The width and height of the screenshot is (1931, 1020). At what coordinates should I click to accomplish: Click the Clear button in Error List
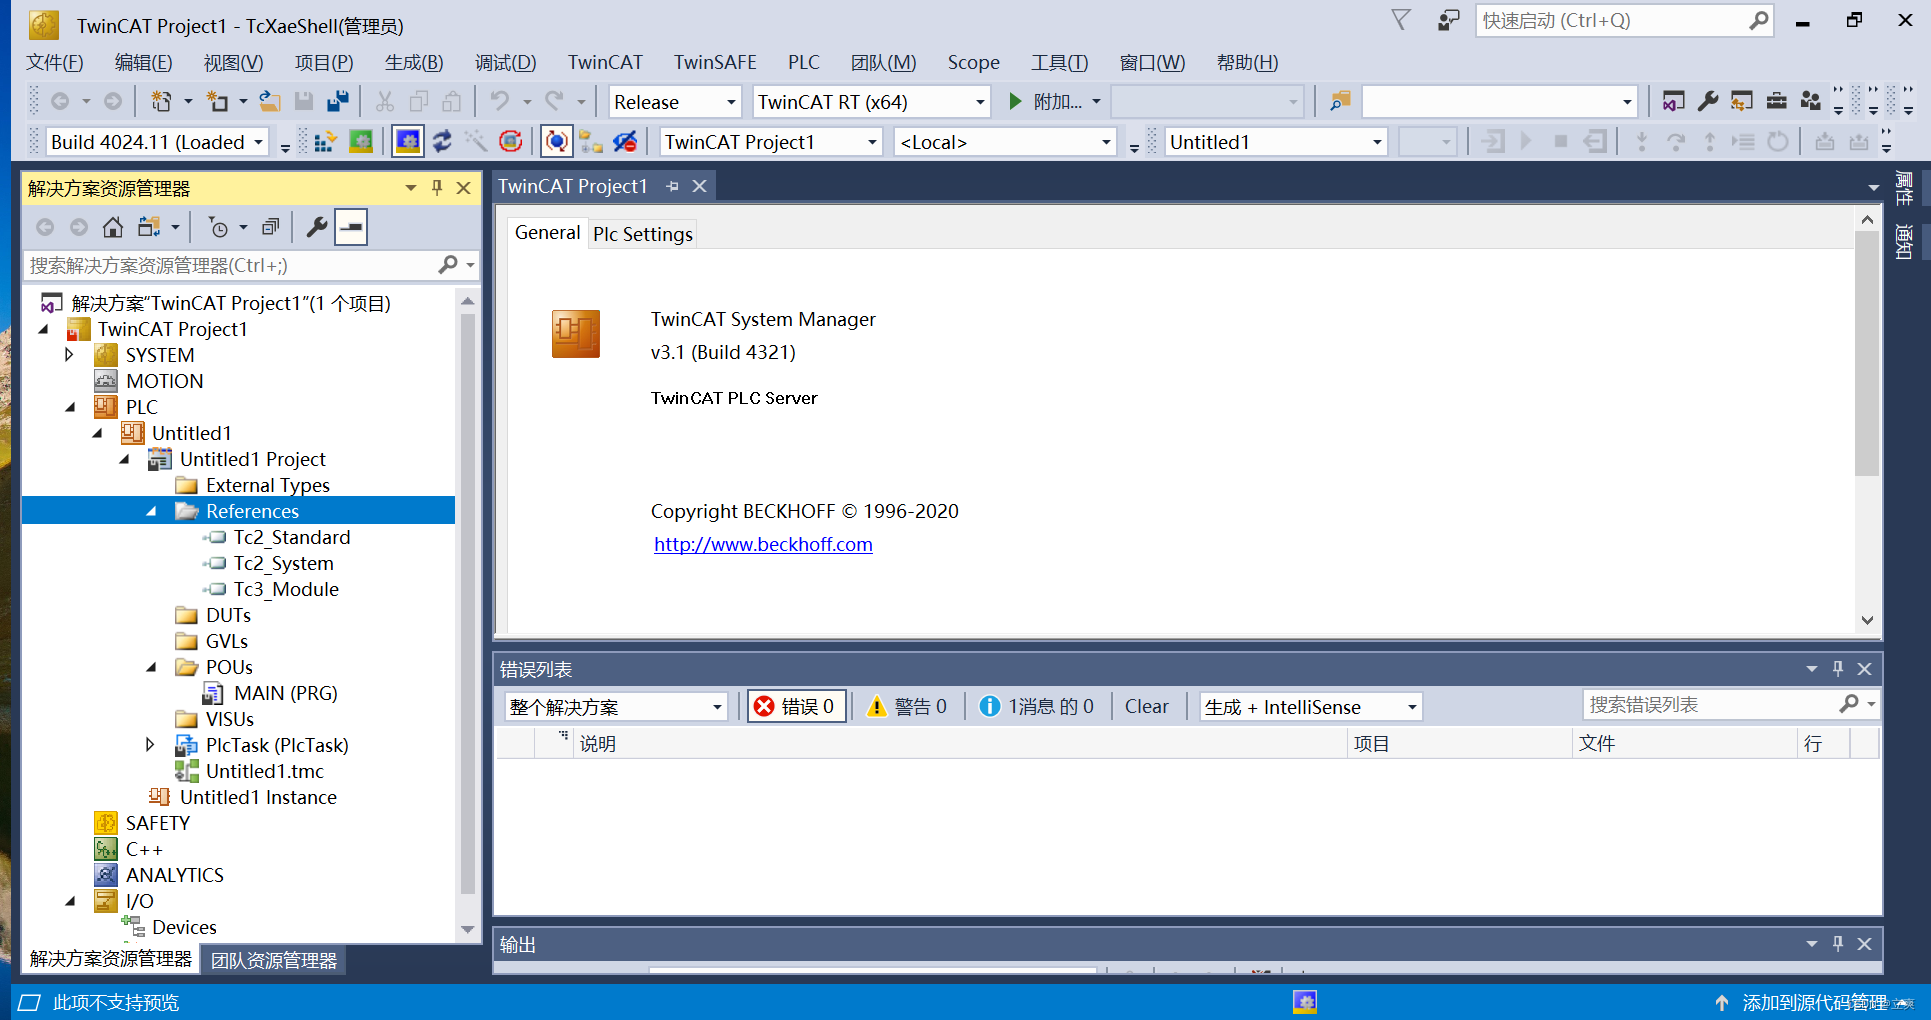1146,706
